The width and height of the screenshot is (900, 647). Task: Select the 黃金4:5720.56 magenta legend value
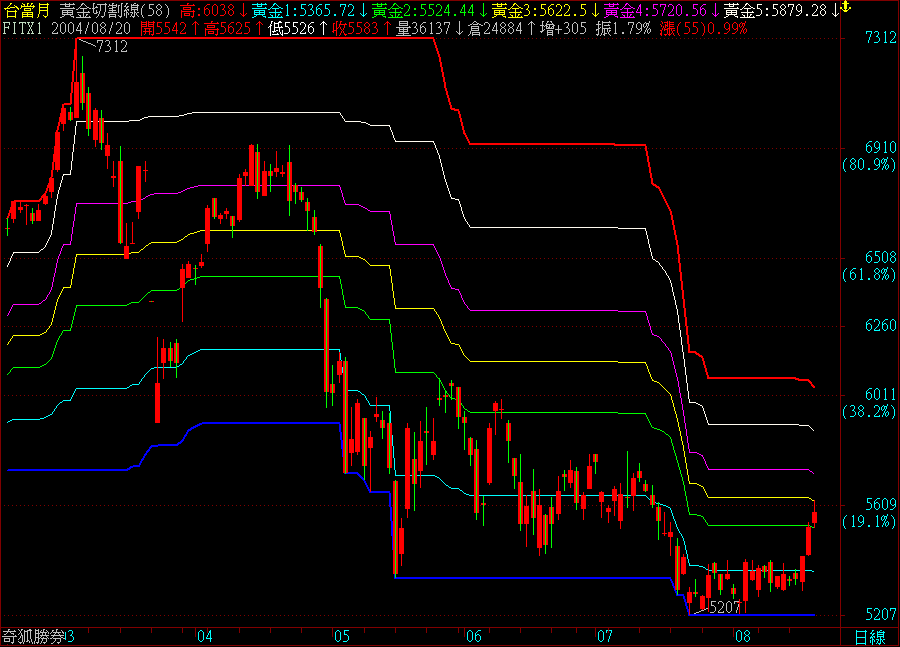point(656,10)
